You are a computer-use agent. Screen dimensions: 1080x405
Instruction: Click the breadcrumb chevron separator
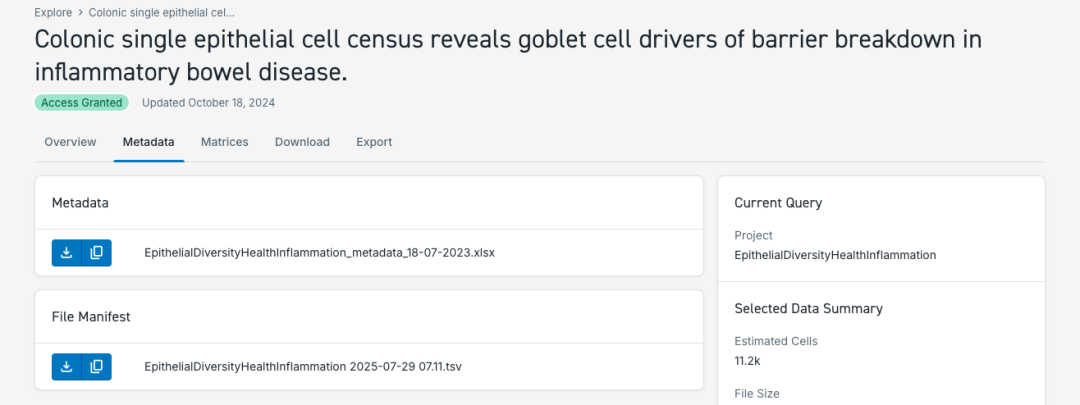pos(80,12)
